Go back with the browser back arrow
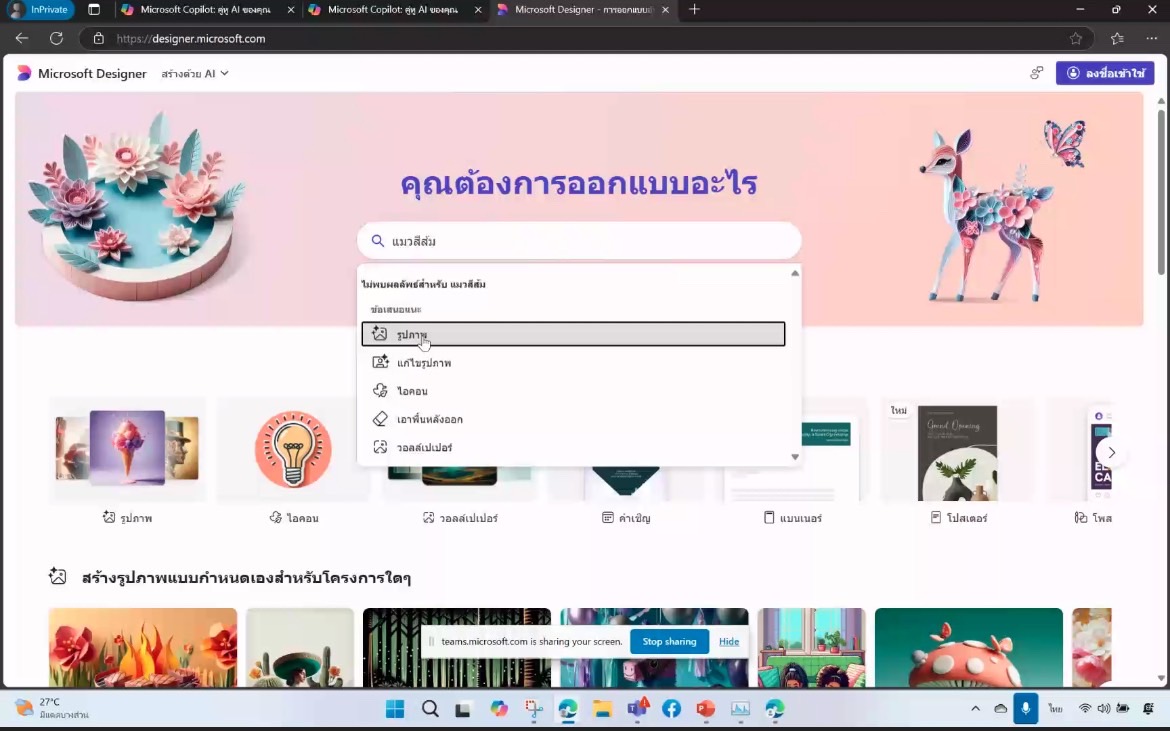This screenshot has height=731, width=1170. (x=22, y=38)
